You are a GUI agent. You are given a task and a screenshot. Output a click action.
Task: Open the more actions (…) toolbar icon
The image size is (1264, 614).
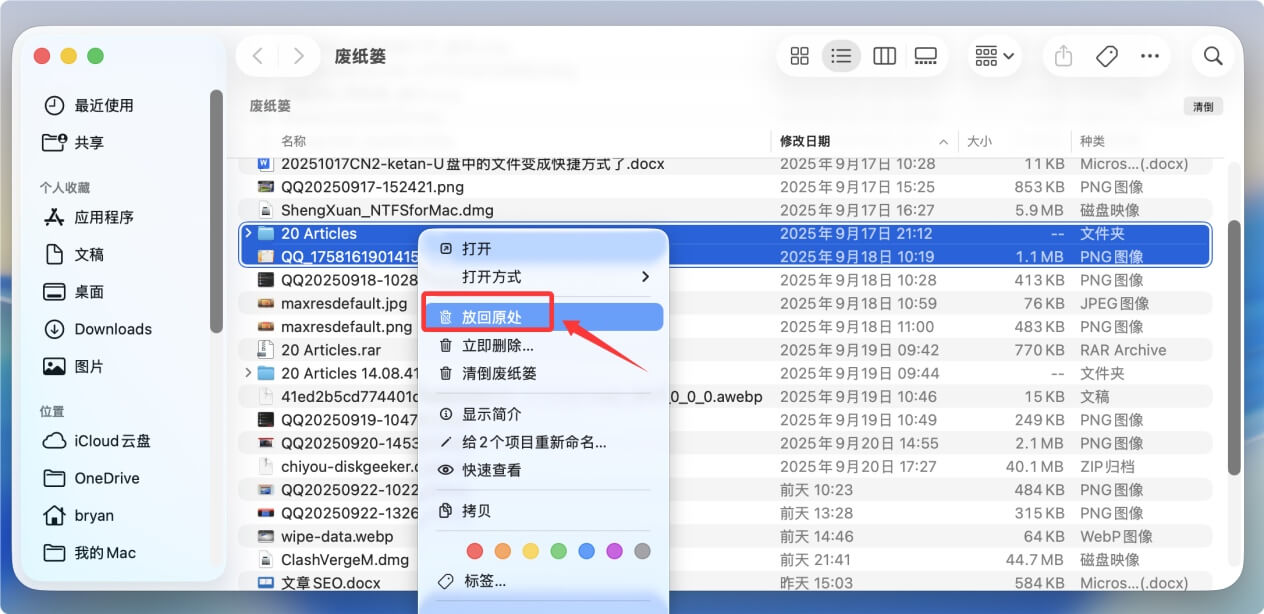pos(1149,56)
